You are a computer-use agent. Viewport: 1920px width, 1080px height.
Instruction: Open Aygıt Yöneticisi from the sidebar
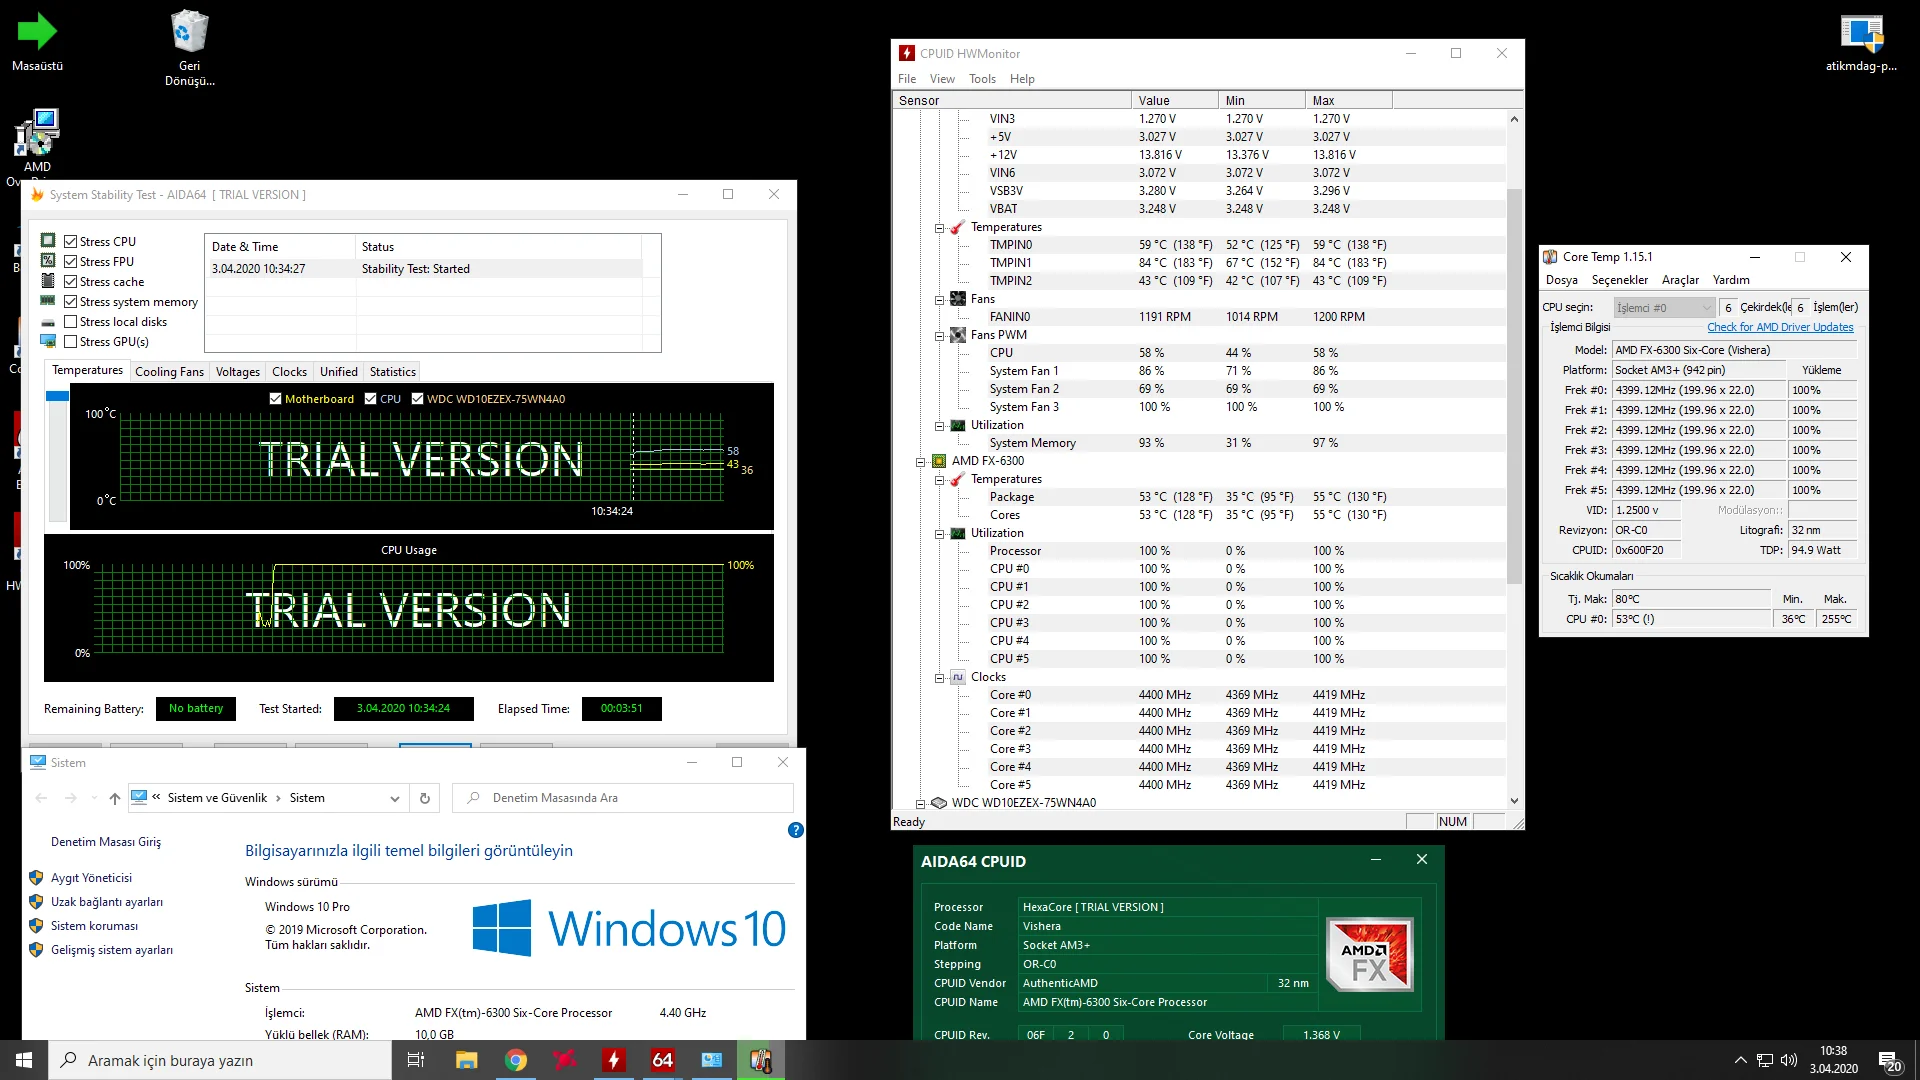click(x=91, y=877)
